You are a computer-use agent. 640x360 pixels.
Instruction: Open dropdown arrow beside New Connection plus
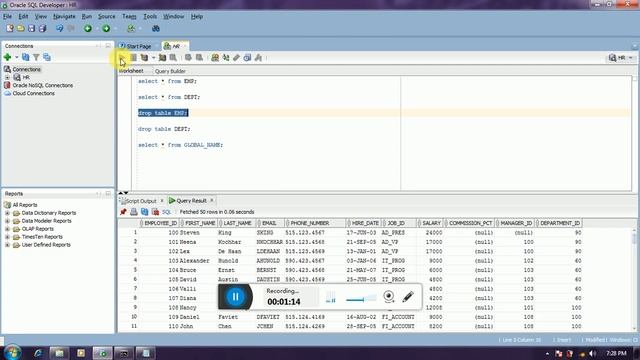coord(17,57)
